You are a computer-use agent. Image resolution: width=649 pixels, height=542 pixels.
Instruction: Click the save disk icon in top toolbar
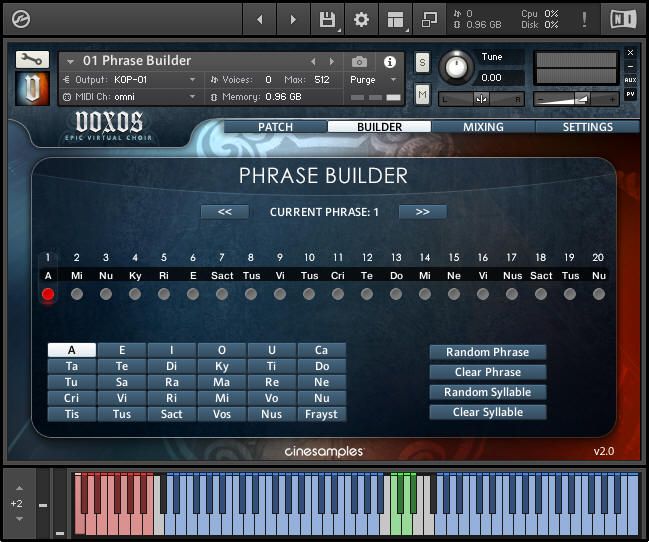(x=327, y=19)
